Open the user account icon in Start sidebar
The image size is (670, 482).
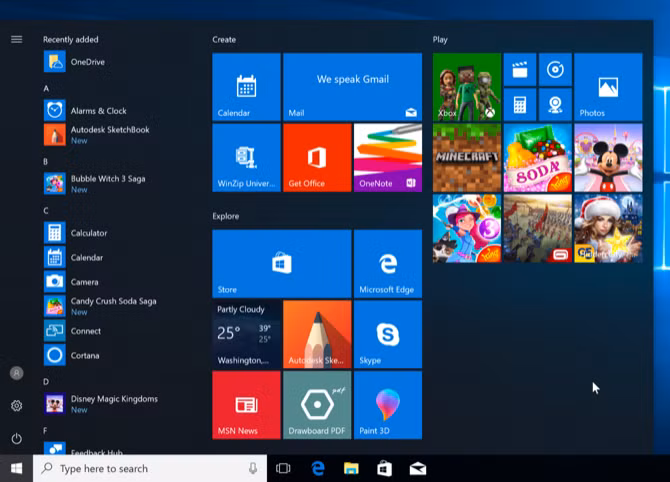tap(16, 373)
